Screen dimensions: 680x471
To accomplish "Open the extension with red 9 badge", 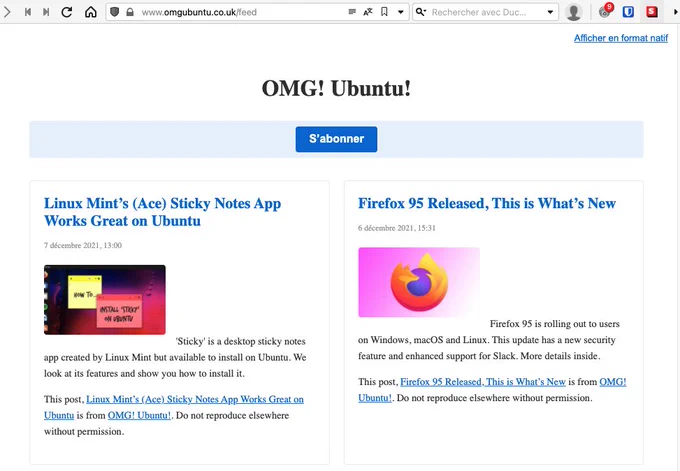I will click(605, 11).
